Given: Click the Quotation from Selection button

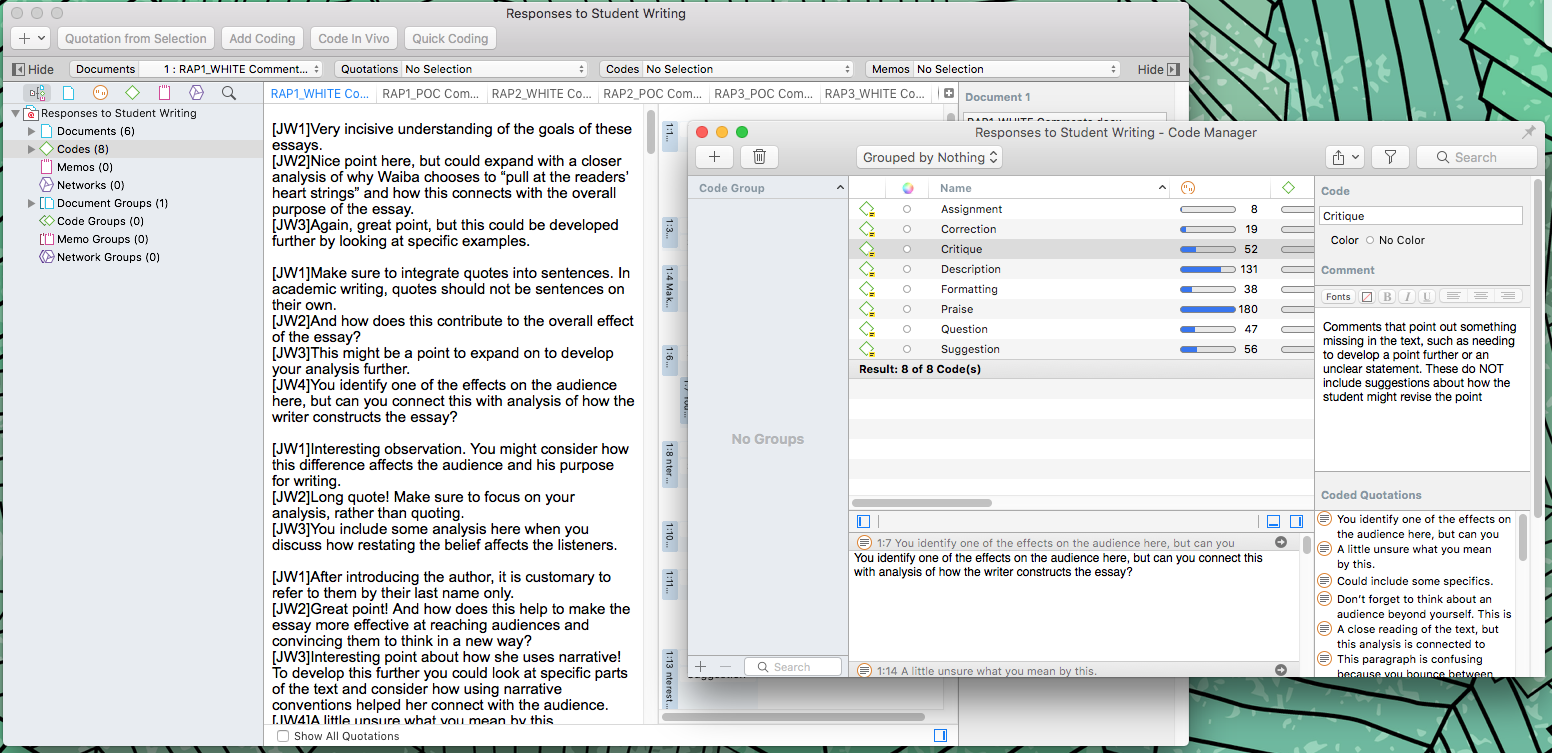Looking at the screenshot, I should [135, 38].
